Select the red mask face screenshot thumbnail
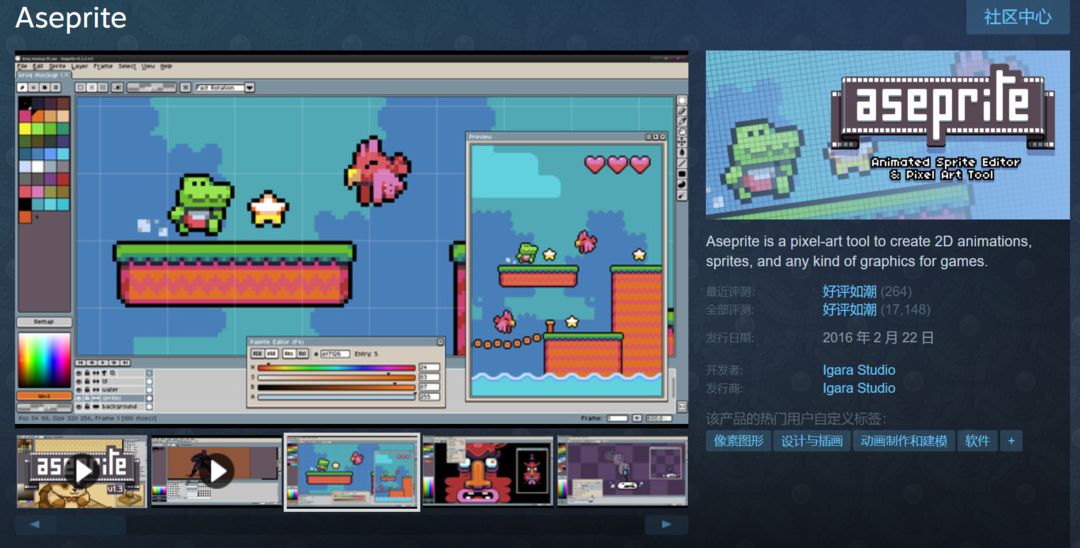1080x548 pixels. pyautogui.click(x=487, y=471)
